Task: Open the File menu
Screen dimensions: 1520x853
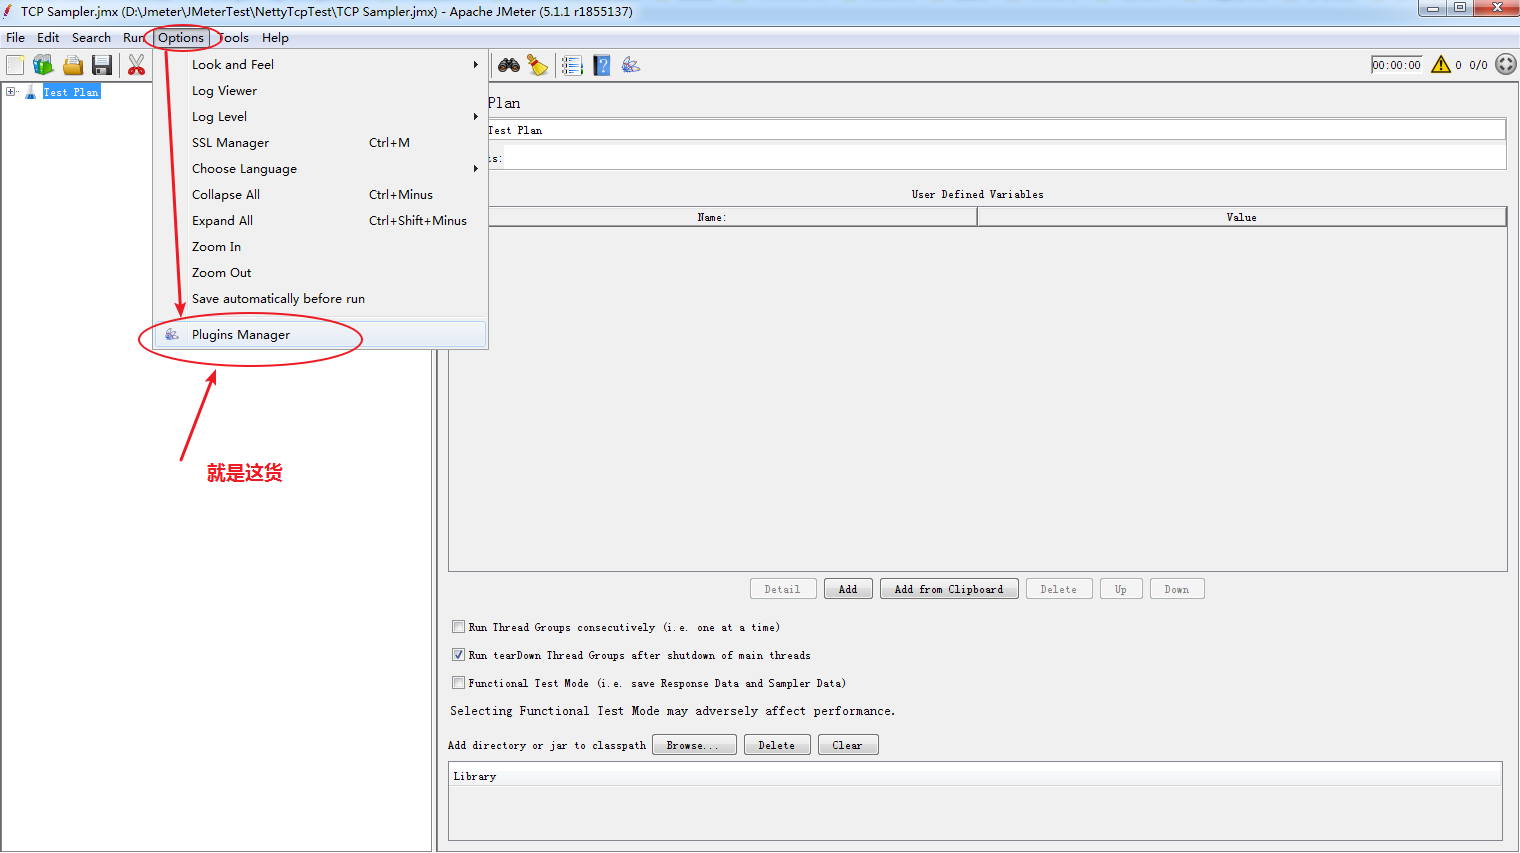Action: click(x=16, y=38)
